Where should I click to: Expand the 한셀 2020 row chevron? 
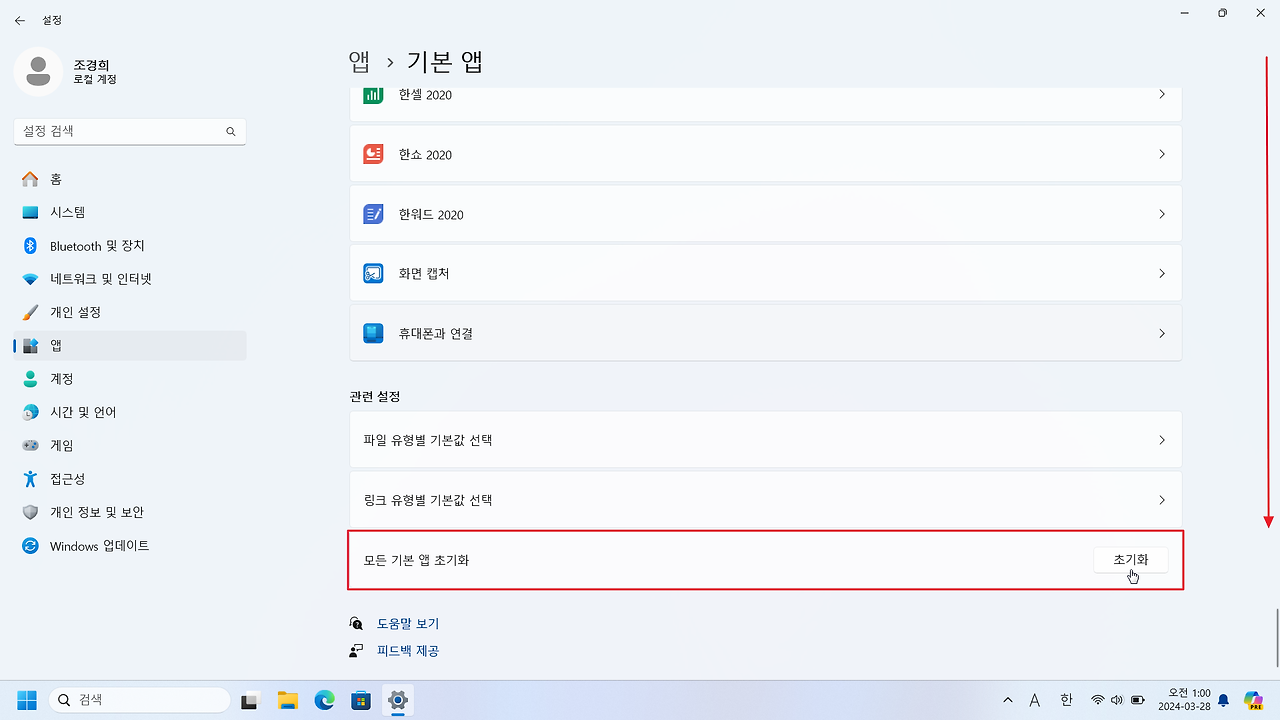tap(1162, 95)
